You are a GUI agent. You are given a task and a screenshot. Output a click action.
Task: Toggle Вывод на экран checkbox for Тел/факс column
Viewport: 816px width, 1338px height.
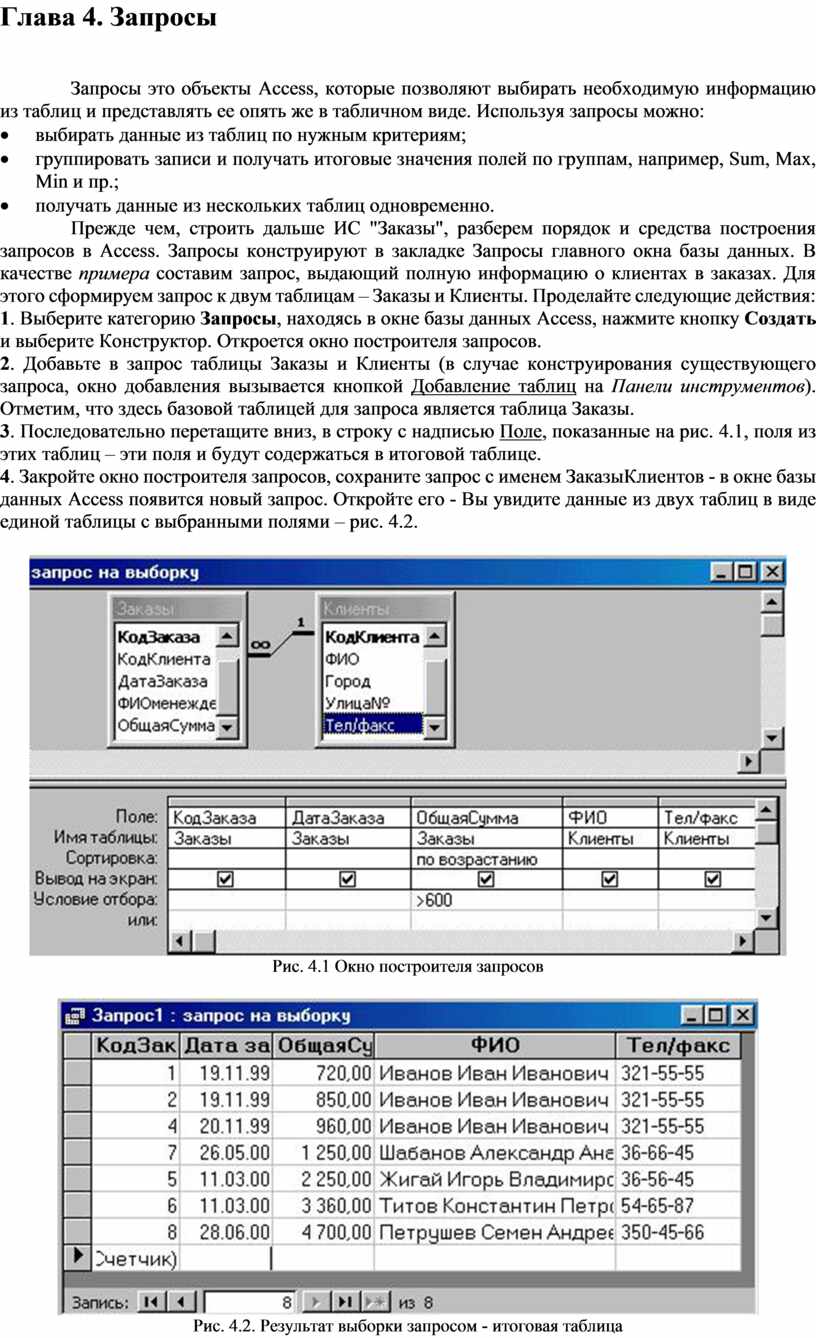coord(713,879)
